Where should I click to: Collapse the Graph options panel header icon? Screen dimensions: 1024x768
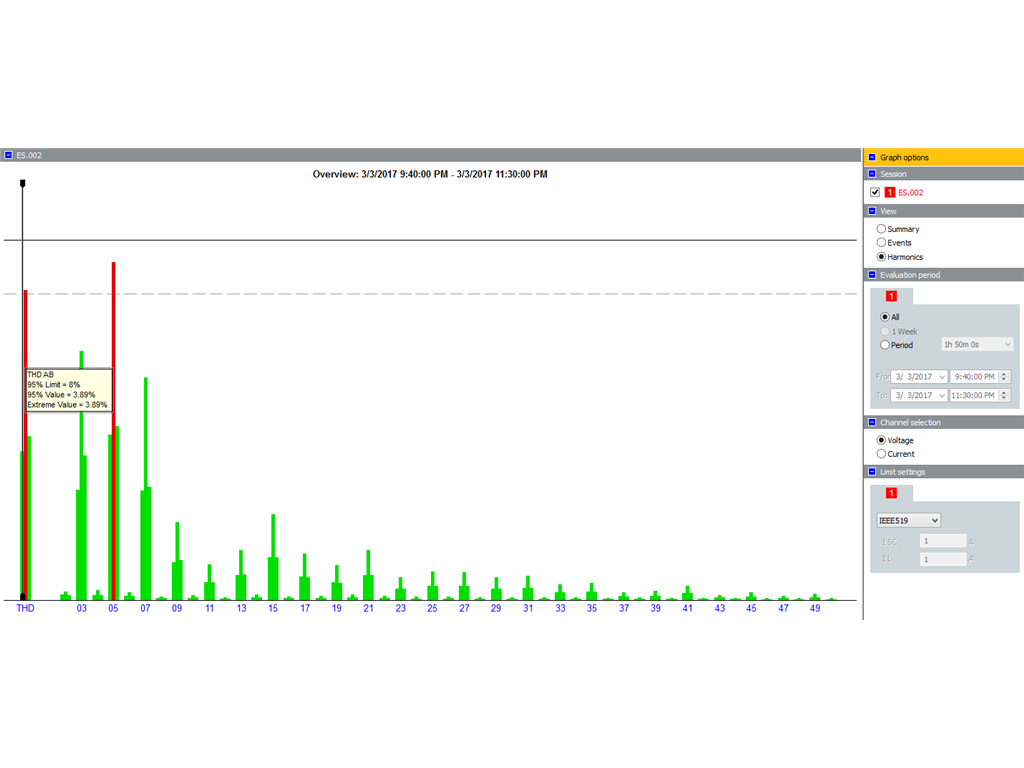click(872, 157)
